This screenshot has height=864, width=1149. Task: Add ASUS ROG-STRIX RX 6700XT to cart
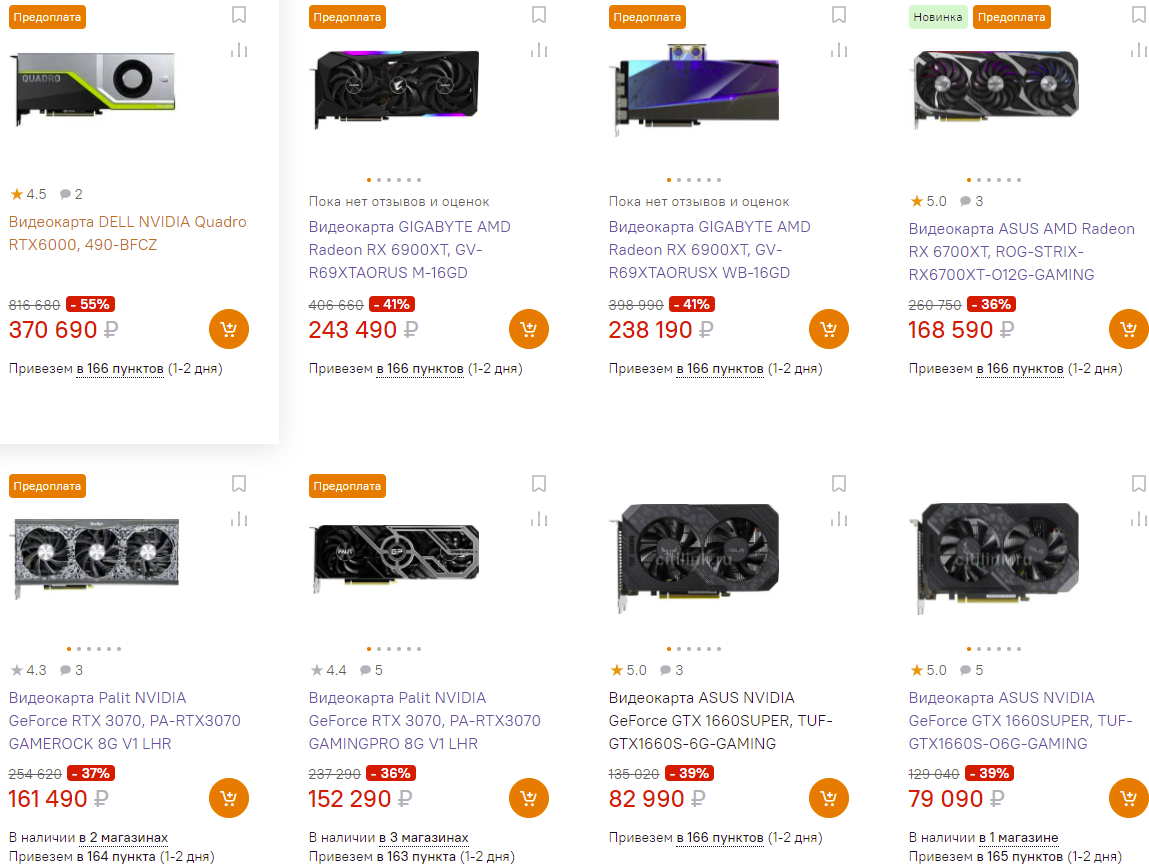click(x=1128, y=329)
